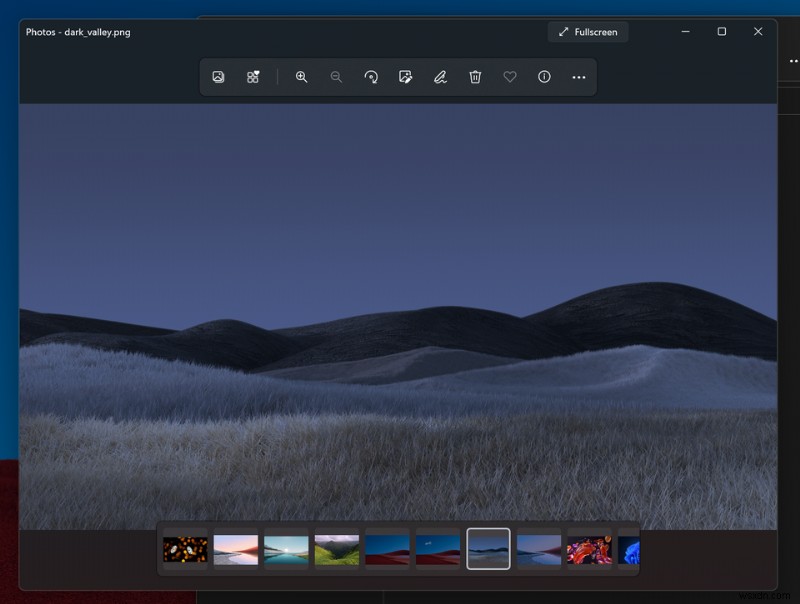The image size is (800, 604).
Task: Select the highlighted valley thumbnail in the filmstrip
Action: coord(487,548)
